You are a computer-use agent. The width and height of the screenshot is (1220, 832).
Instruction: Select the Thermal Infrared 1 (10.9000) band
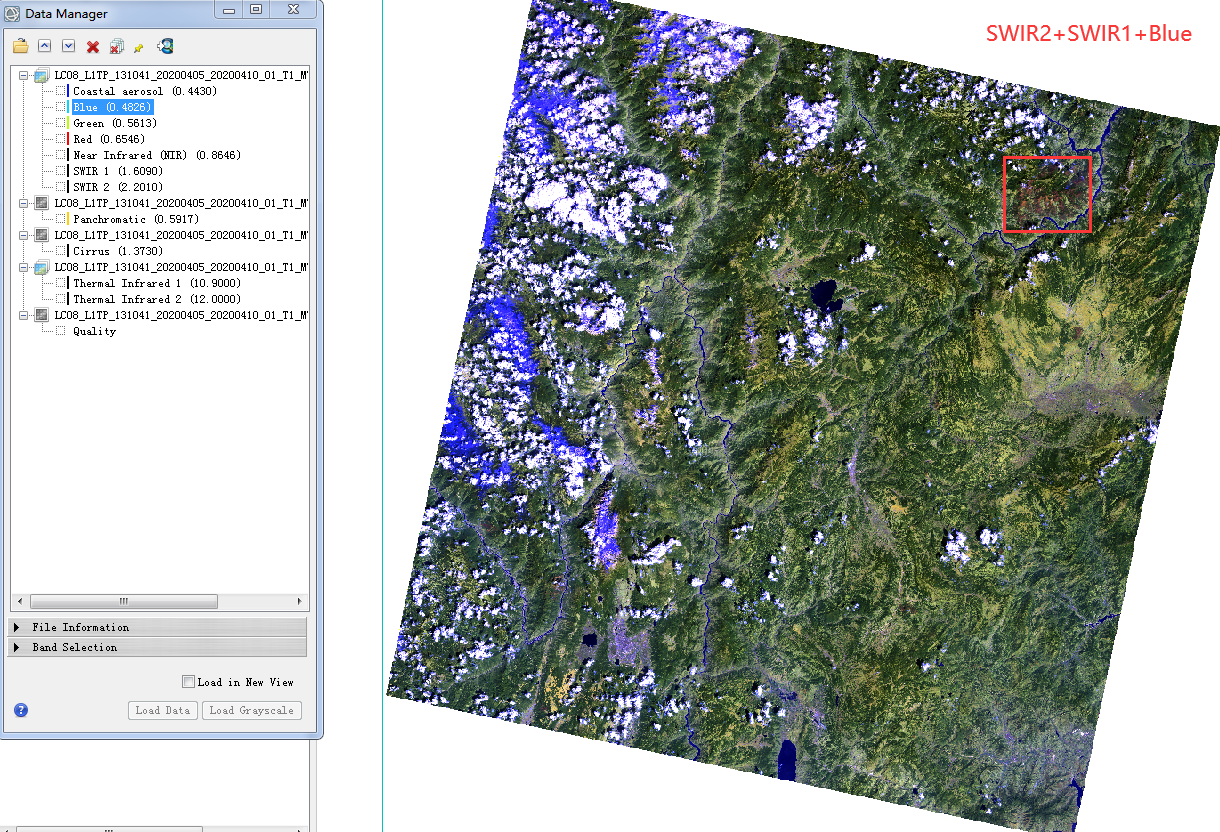[157, 283]
